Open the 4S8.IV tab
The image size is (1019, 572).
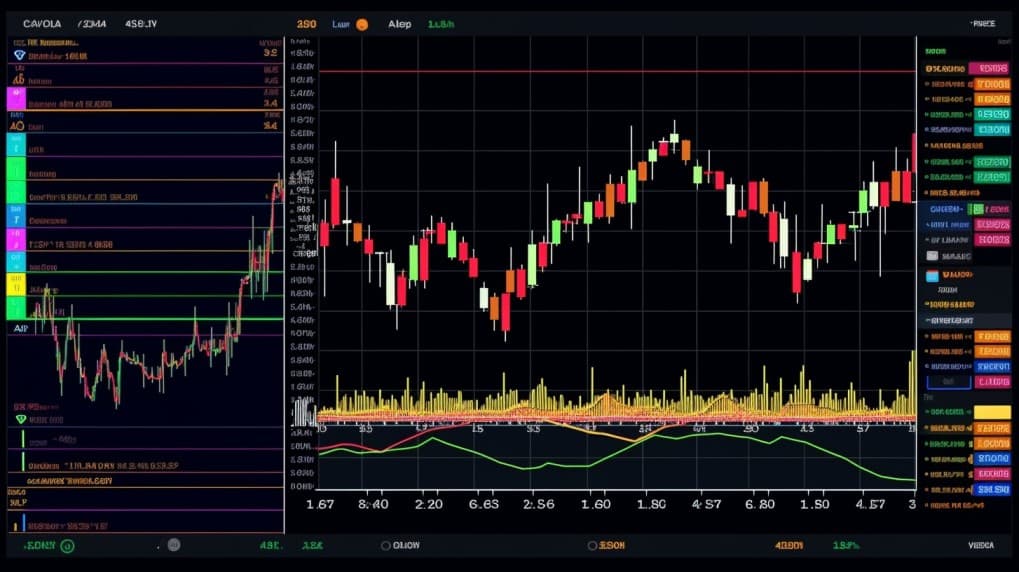[141, 24]
